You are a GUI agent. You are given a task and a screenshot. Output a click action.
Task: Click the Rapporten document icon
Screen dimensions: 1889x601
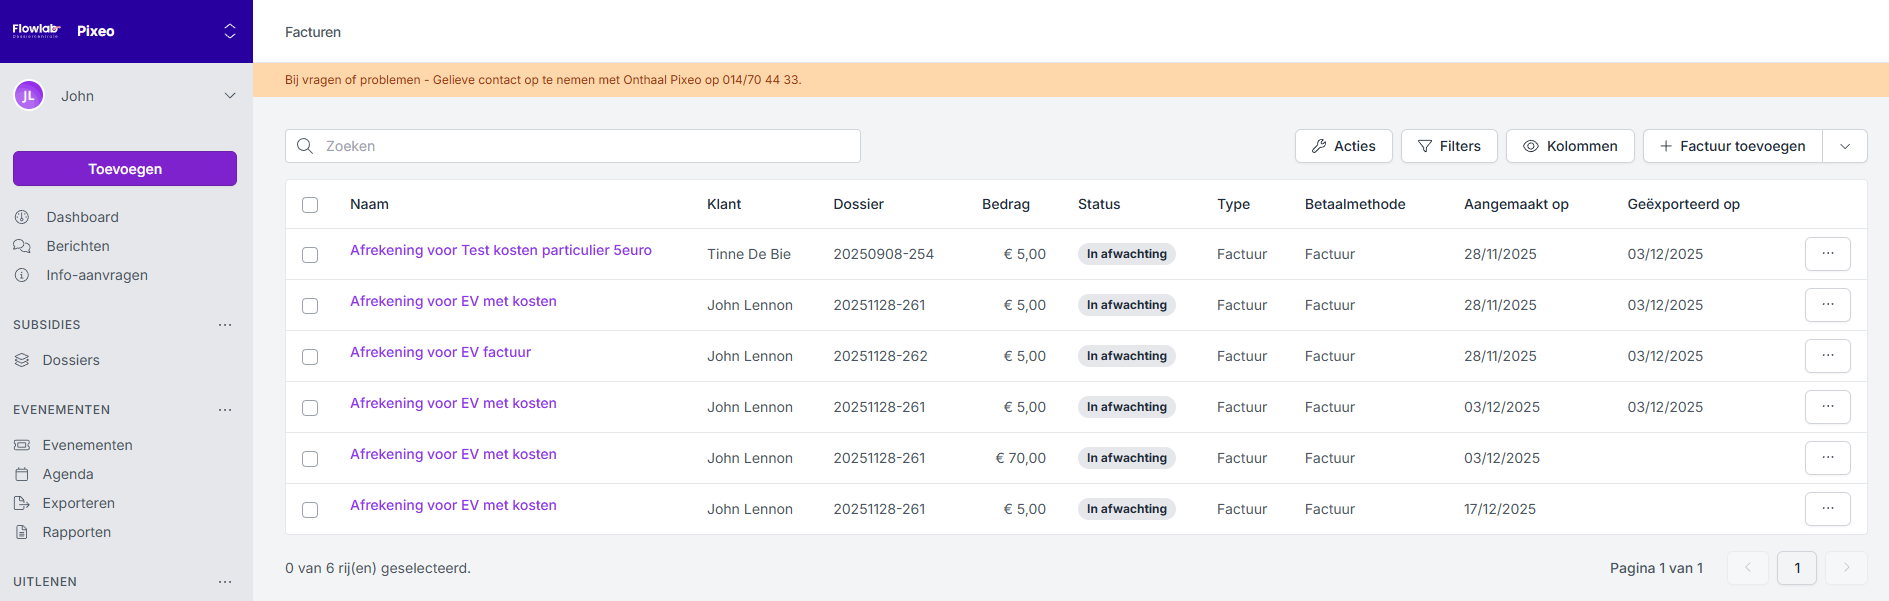click(22, 532)
